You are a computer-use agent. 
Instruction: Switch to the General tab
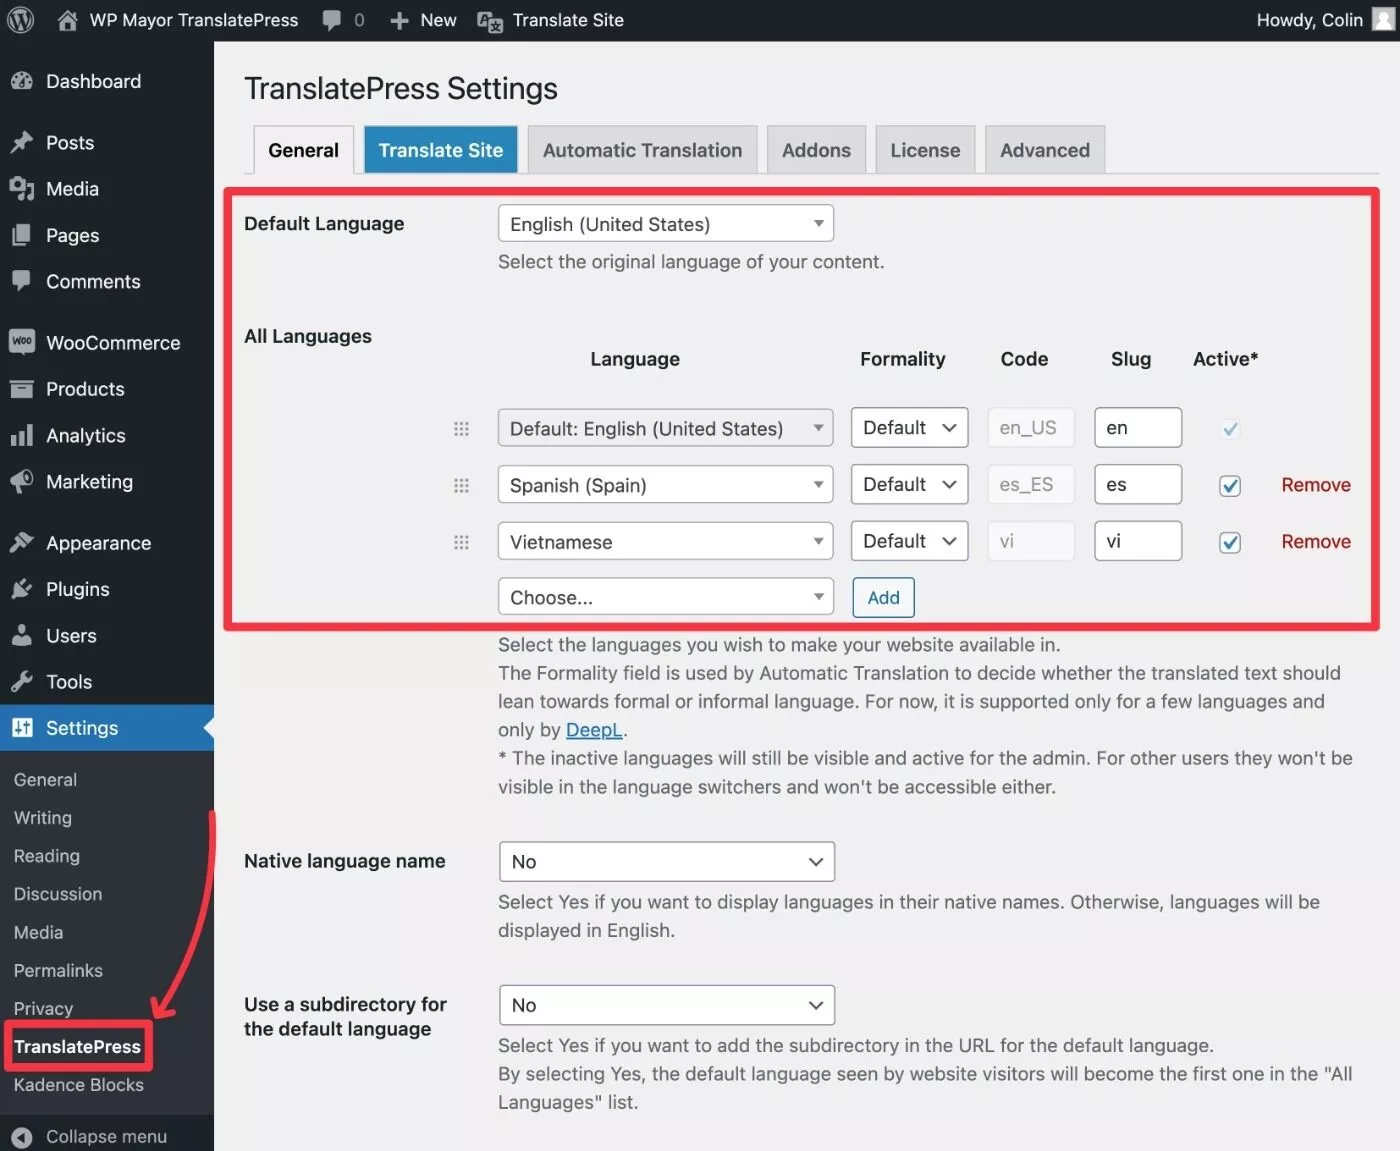pos(303,150)
